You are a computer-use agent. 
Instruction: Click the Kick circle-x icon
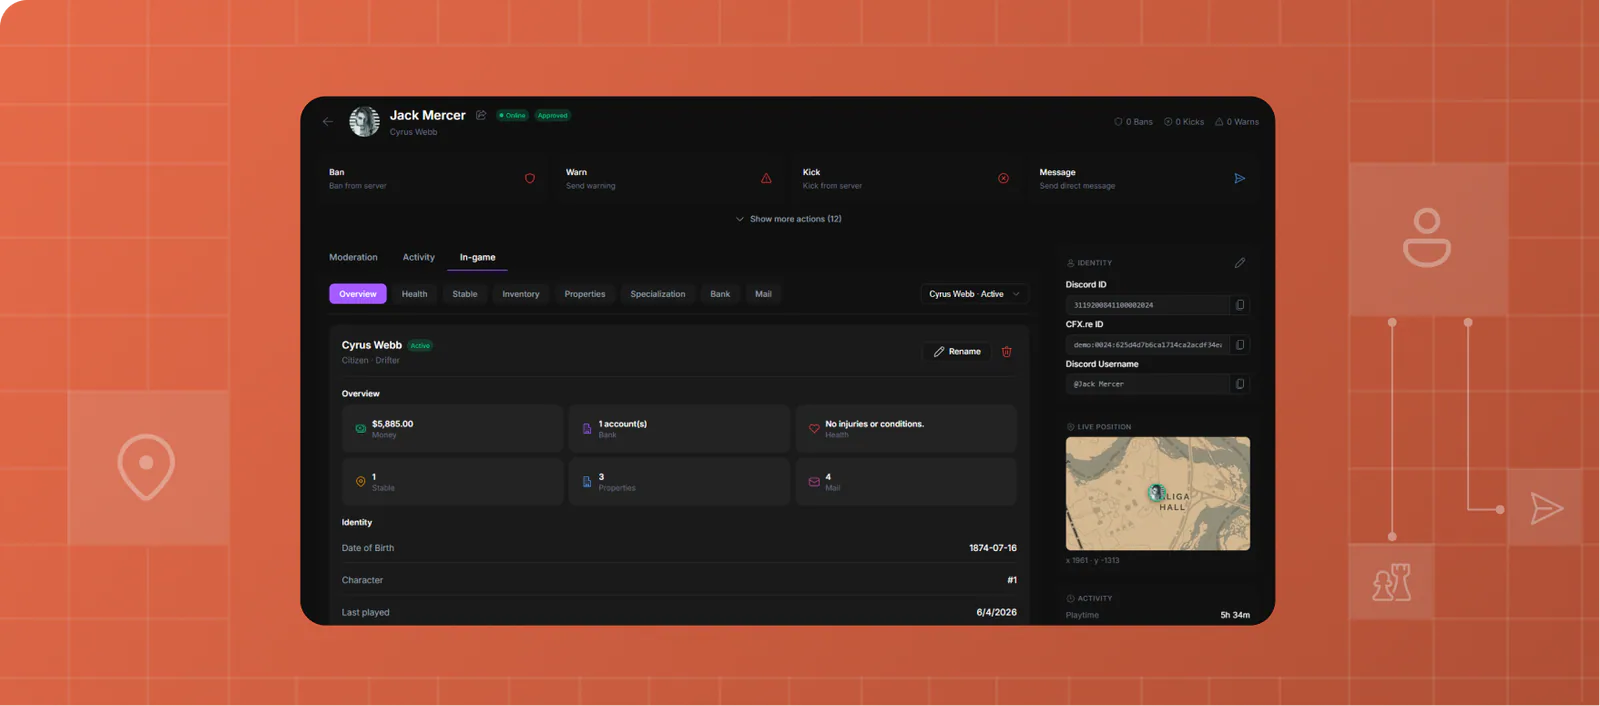coord(1003,178)
